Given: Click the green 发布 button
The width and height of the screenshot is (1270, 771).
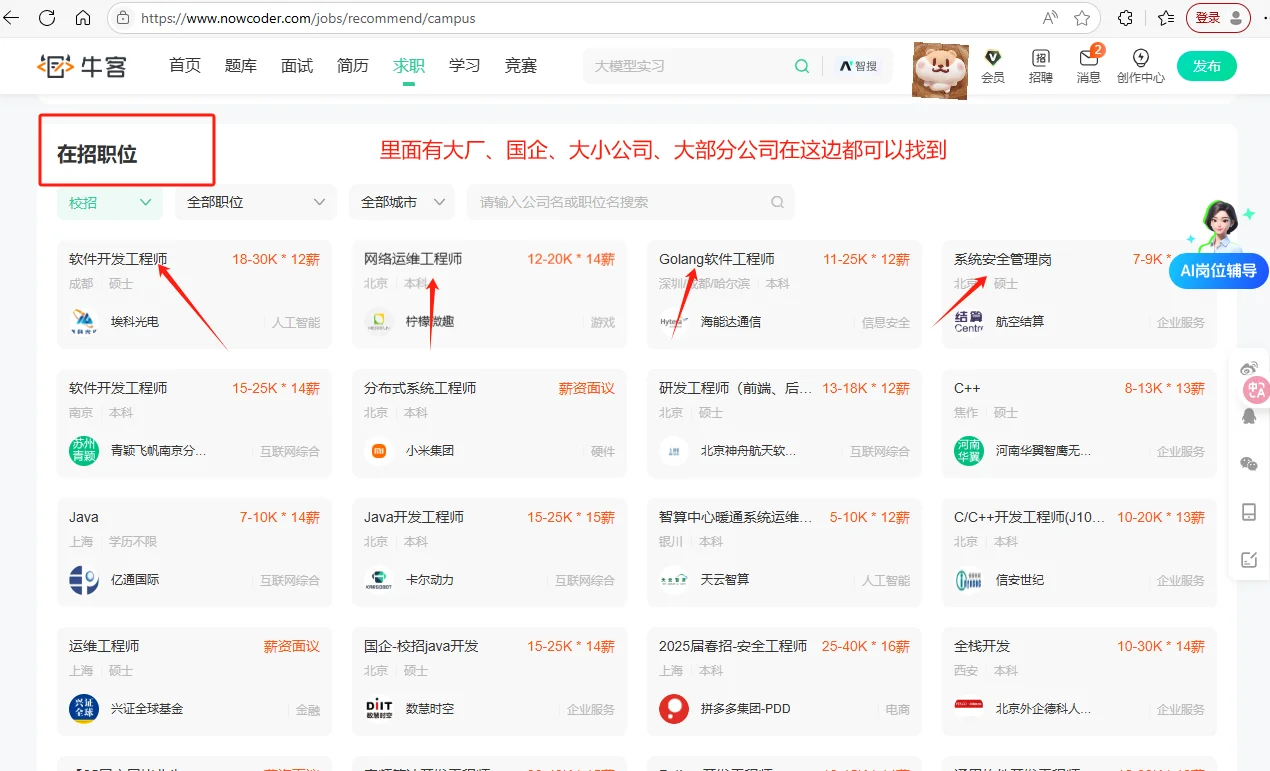Looking at the screenshot, I should (1207, 66).
